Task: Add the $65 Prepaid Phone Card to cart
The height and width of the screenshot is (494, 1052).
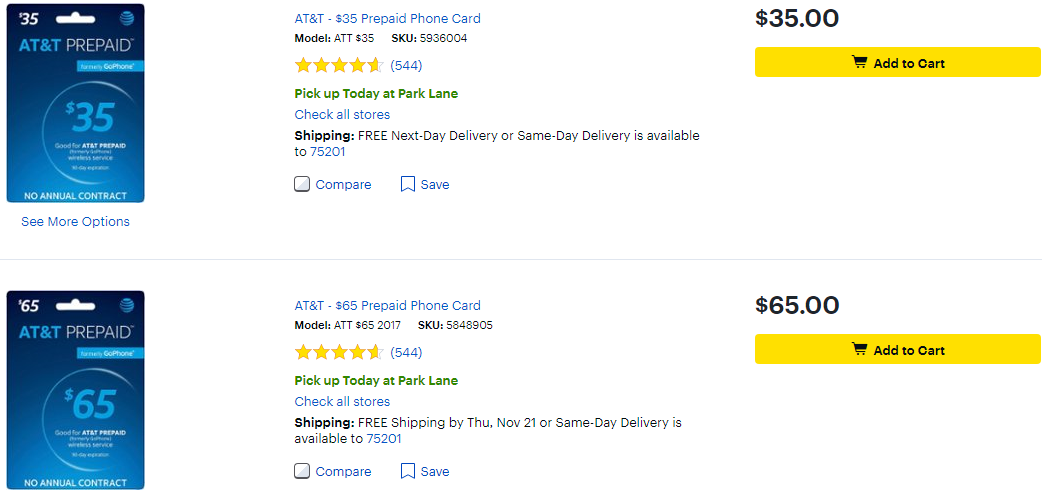Action: (898, 350)
